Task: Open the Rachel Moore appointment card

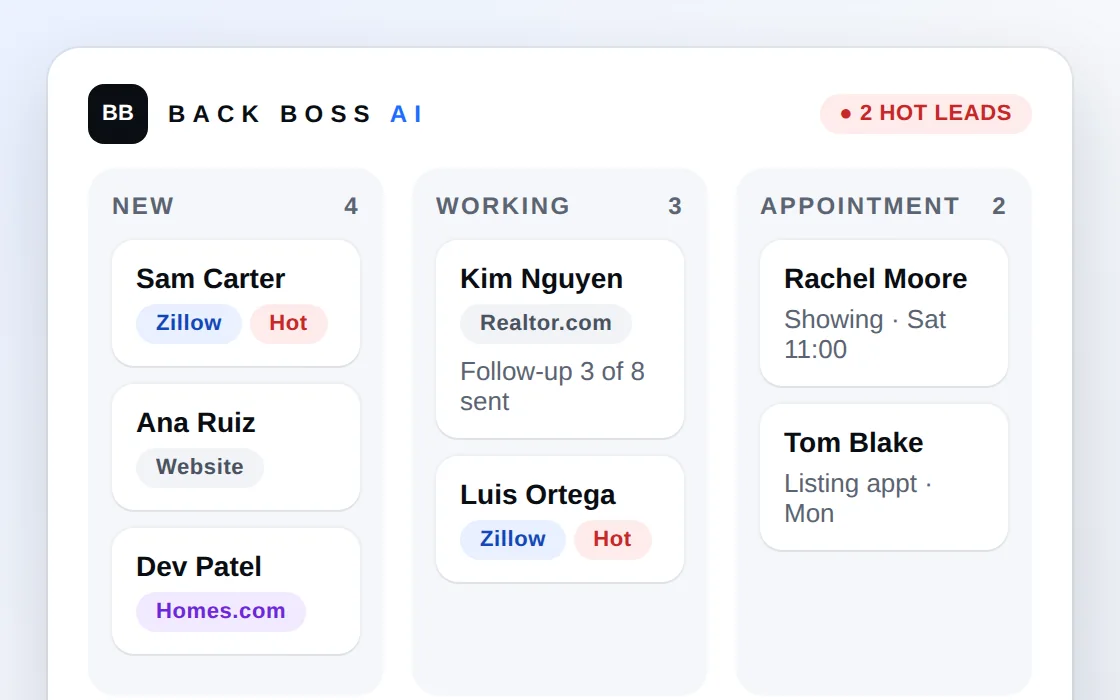Action: pos(884,313)
